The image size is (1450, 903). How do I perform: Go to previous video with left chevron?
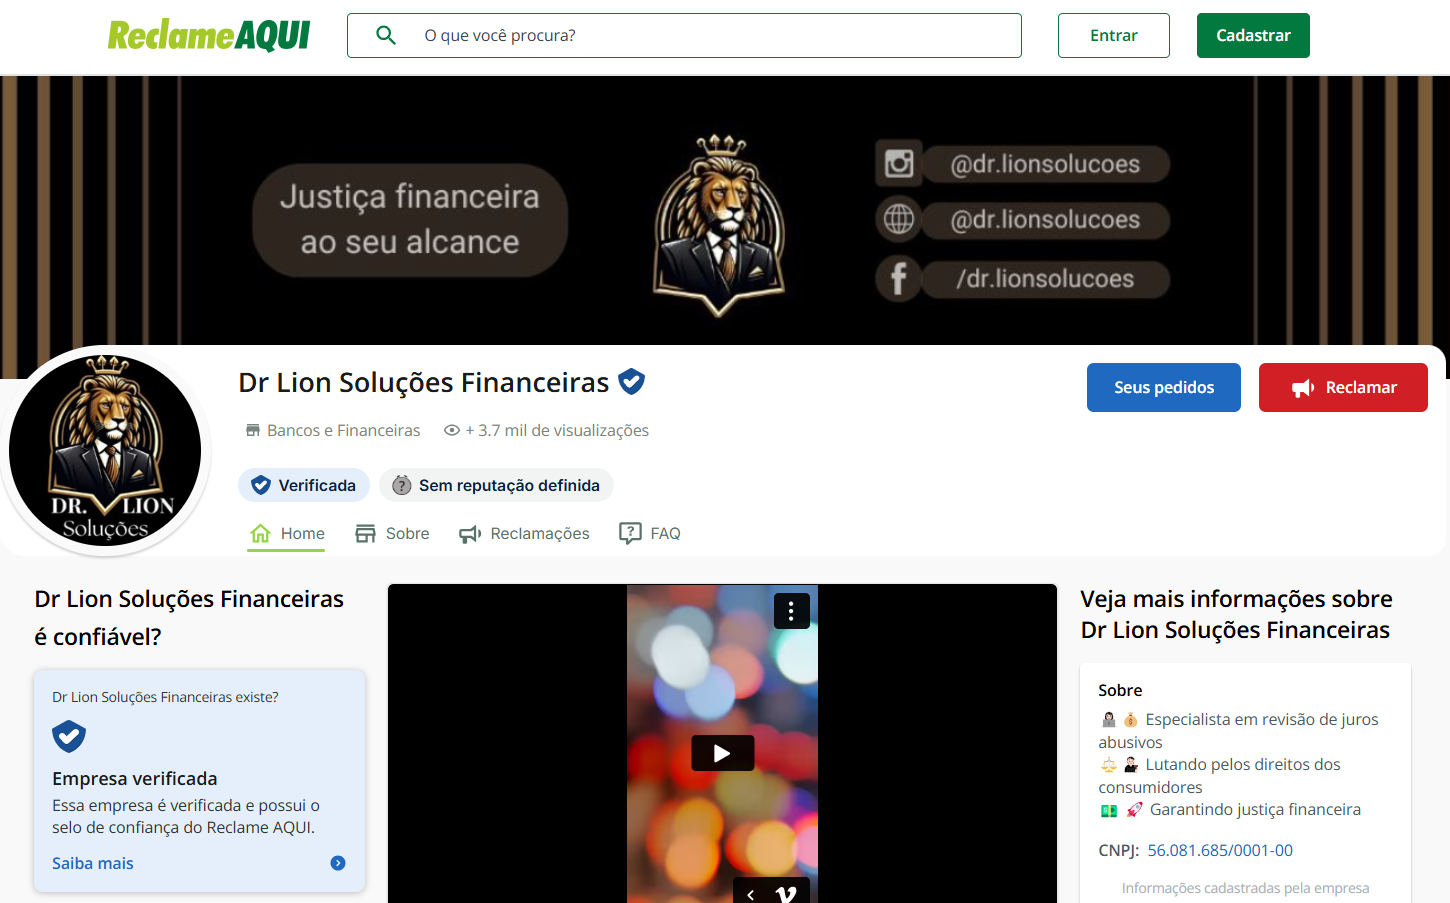tap(751, 894)
